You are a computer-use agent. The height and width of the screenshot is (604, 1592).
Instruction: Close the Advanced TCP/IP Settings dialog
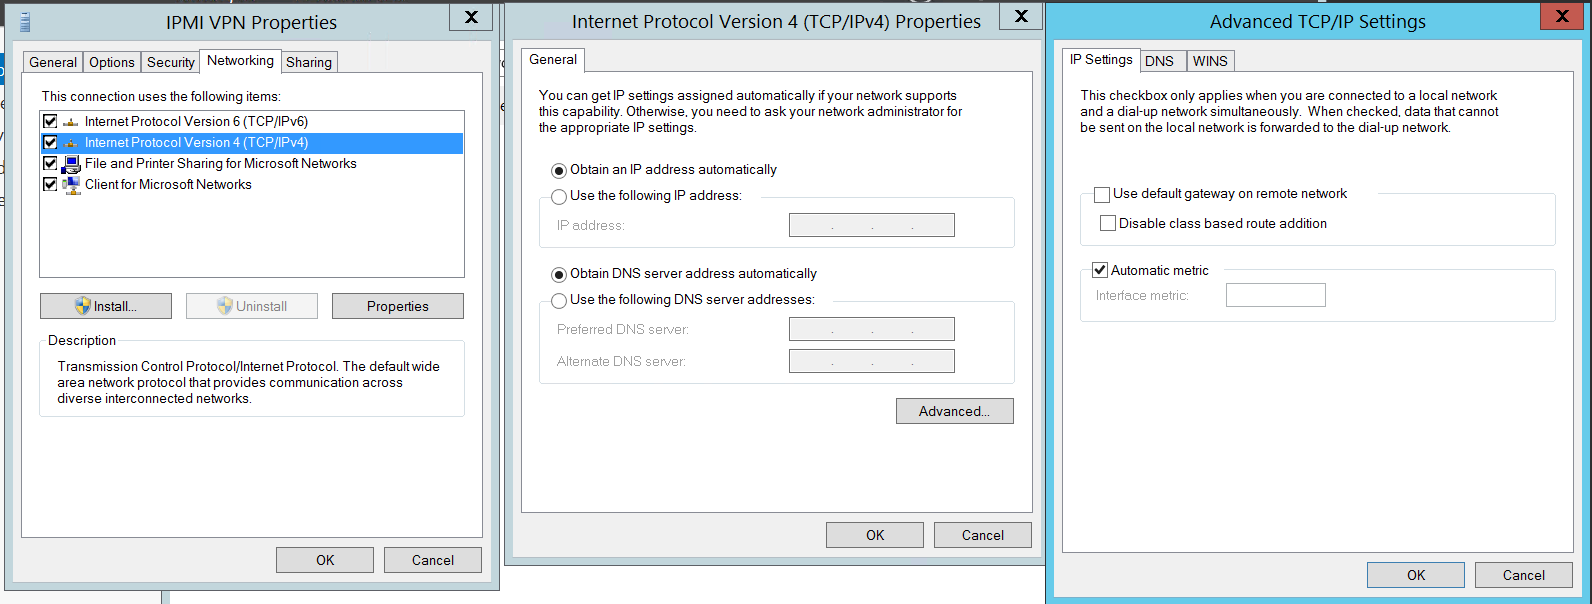[x=1561, y=16]
